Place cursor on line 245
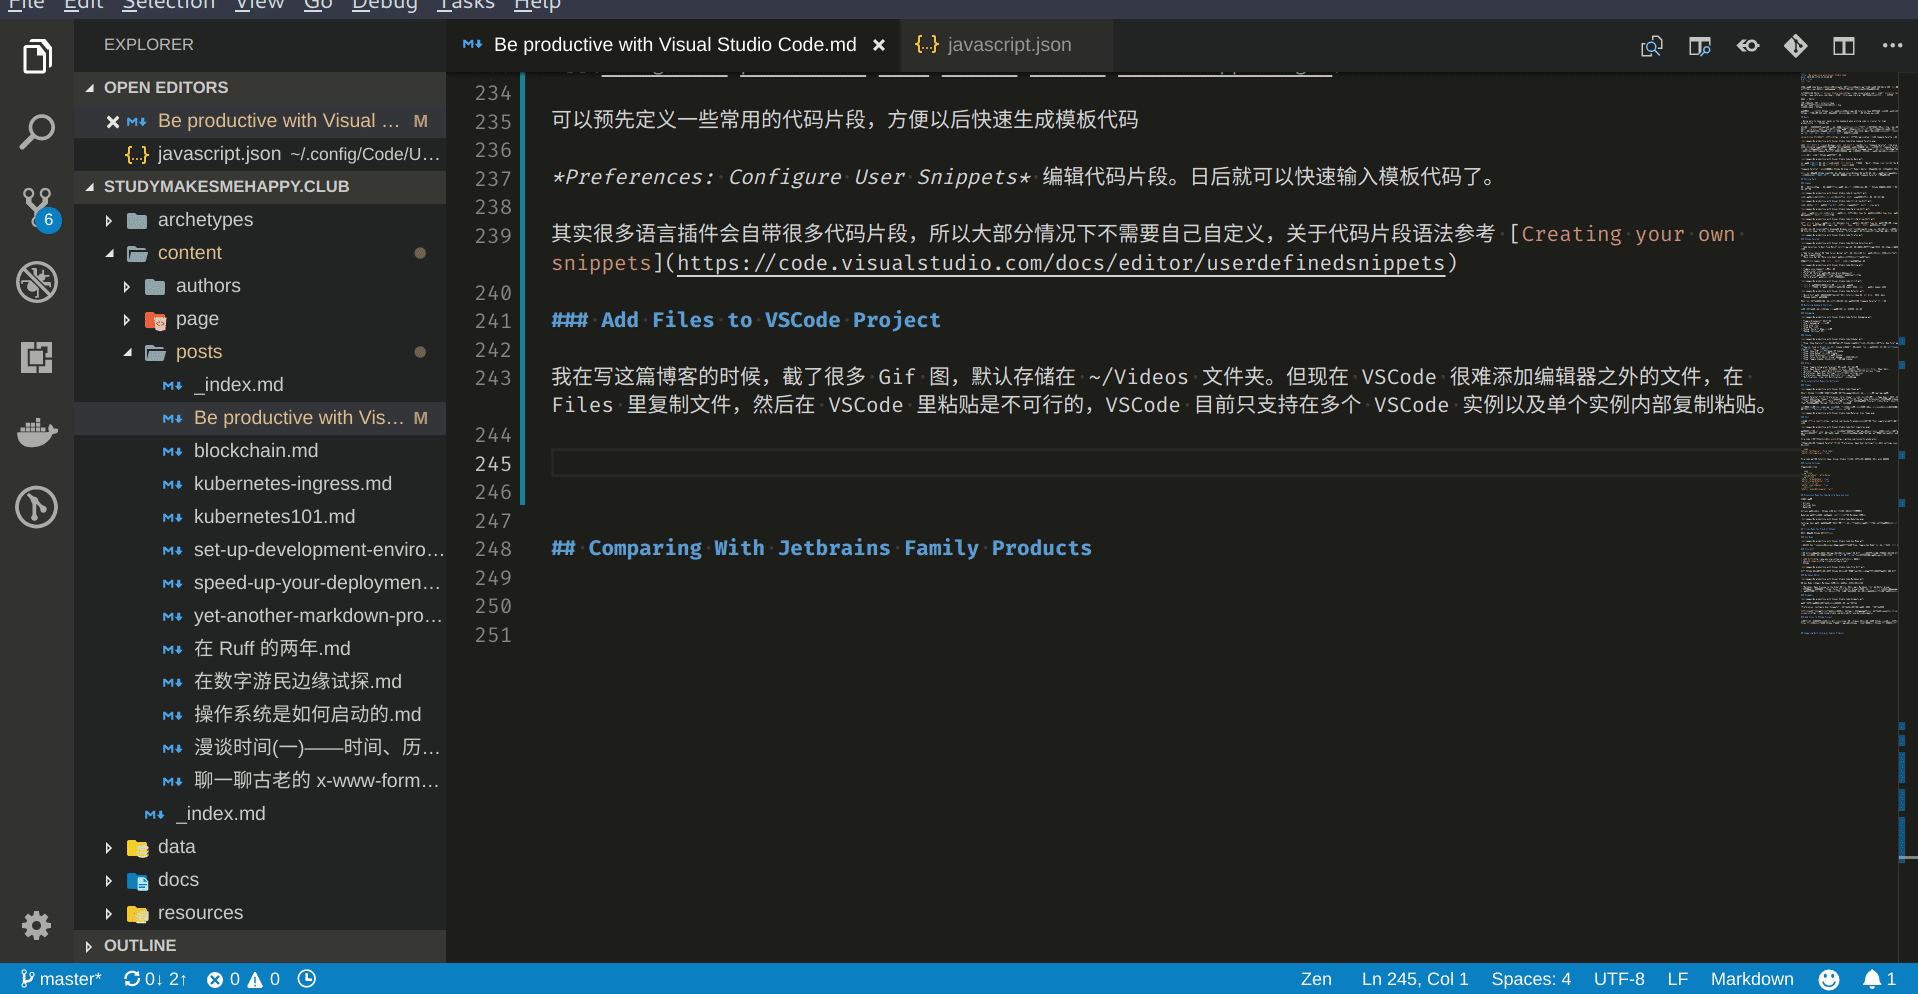The height and width of the screenshot is (994, 1918). pos(1174,463)
